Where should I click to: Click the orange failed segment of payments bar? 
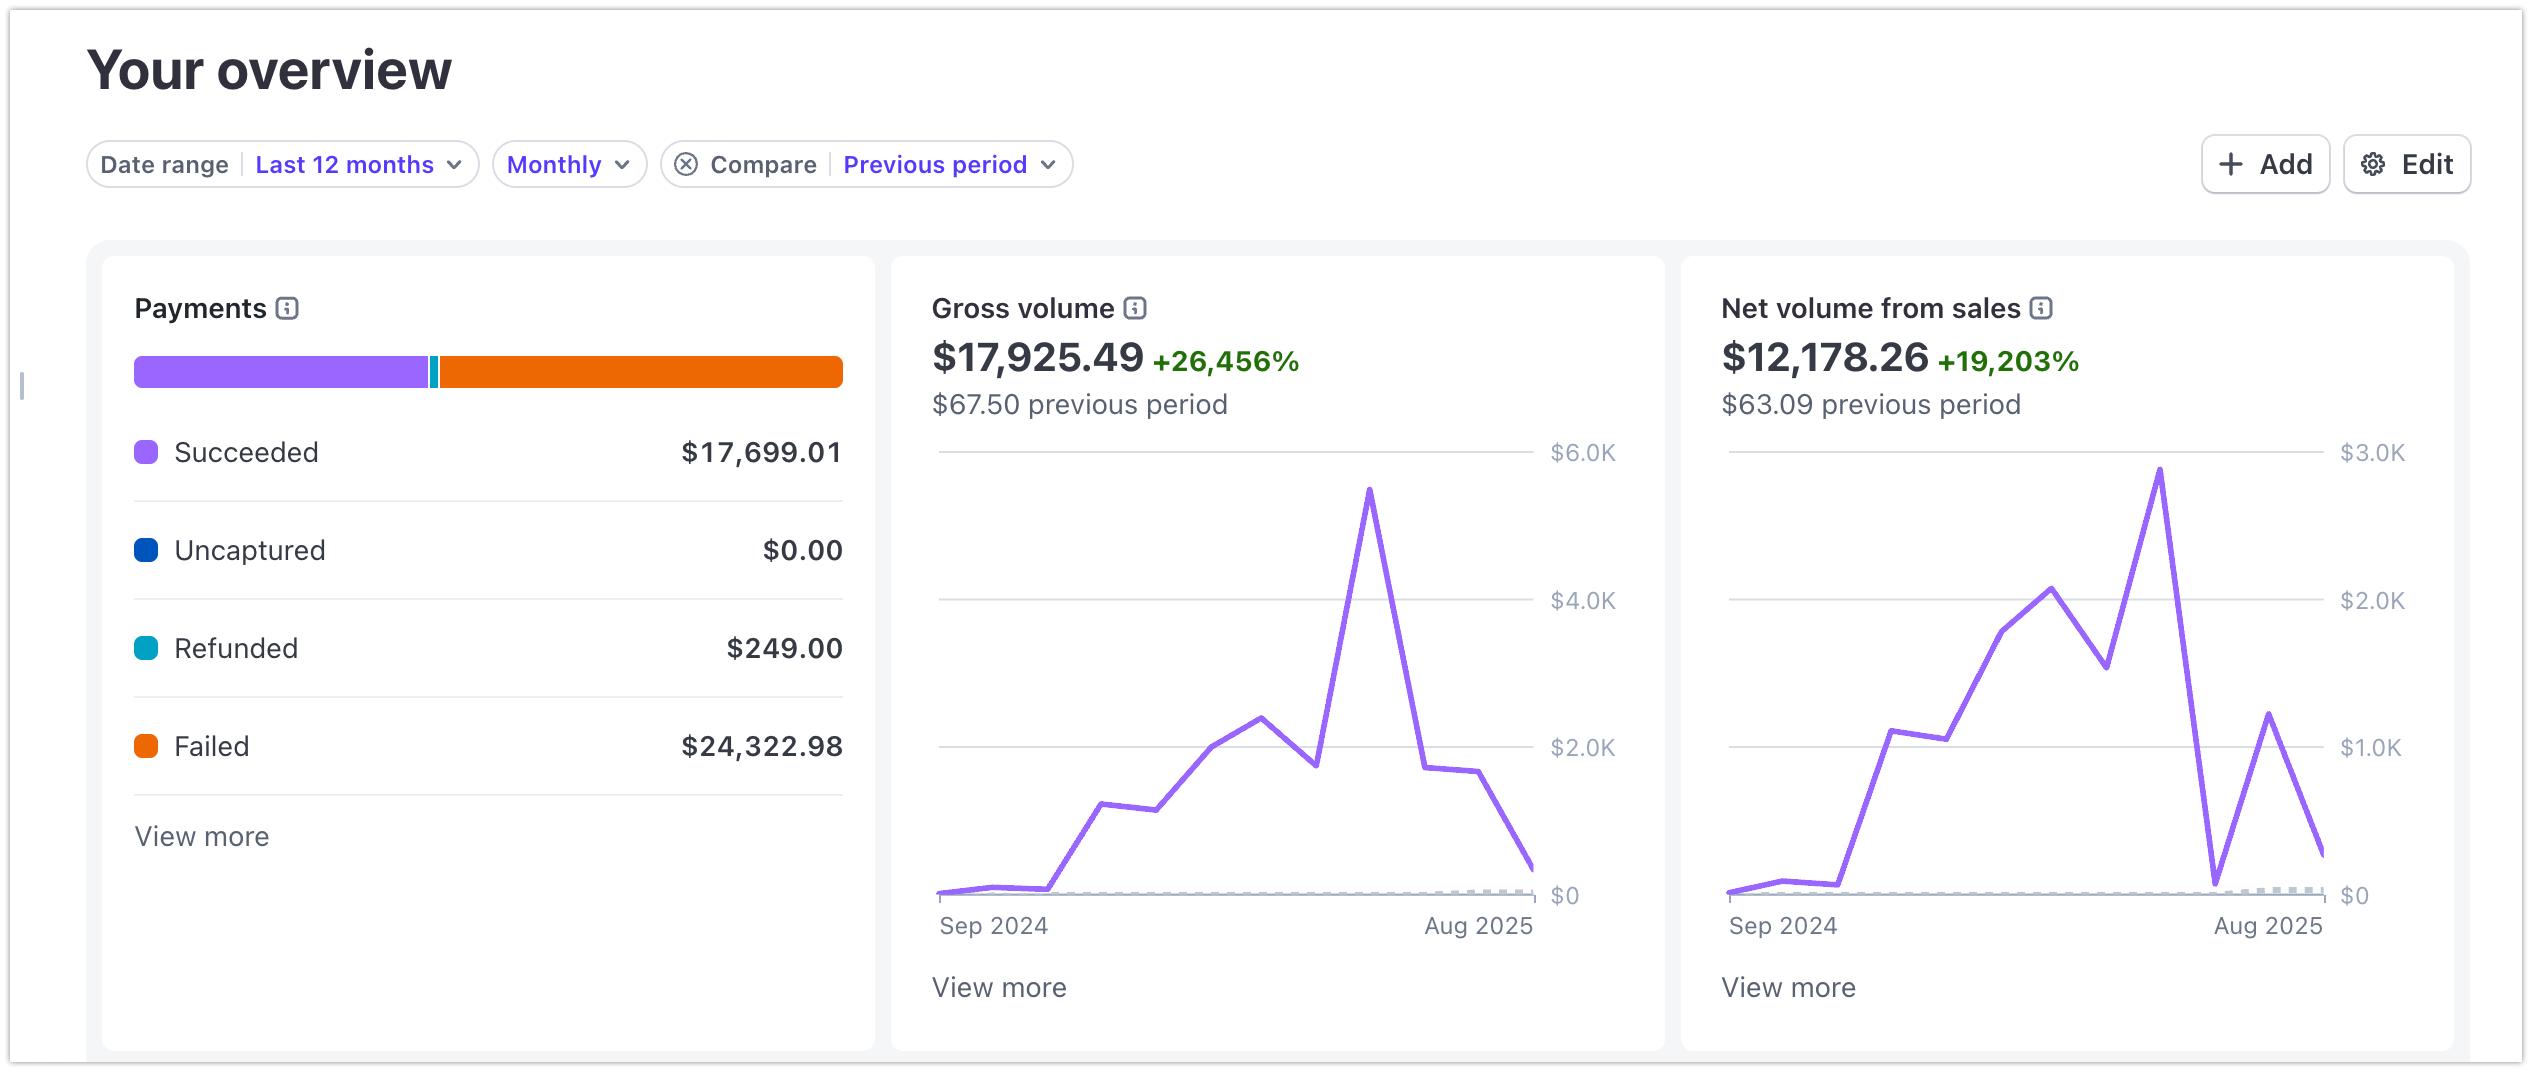click(640, 372)
